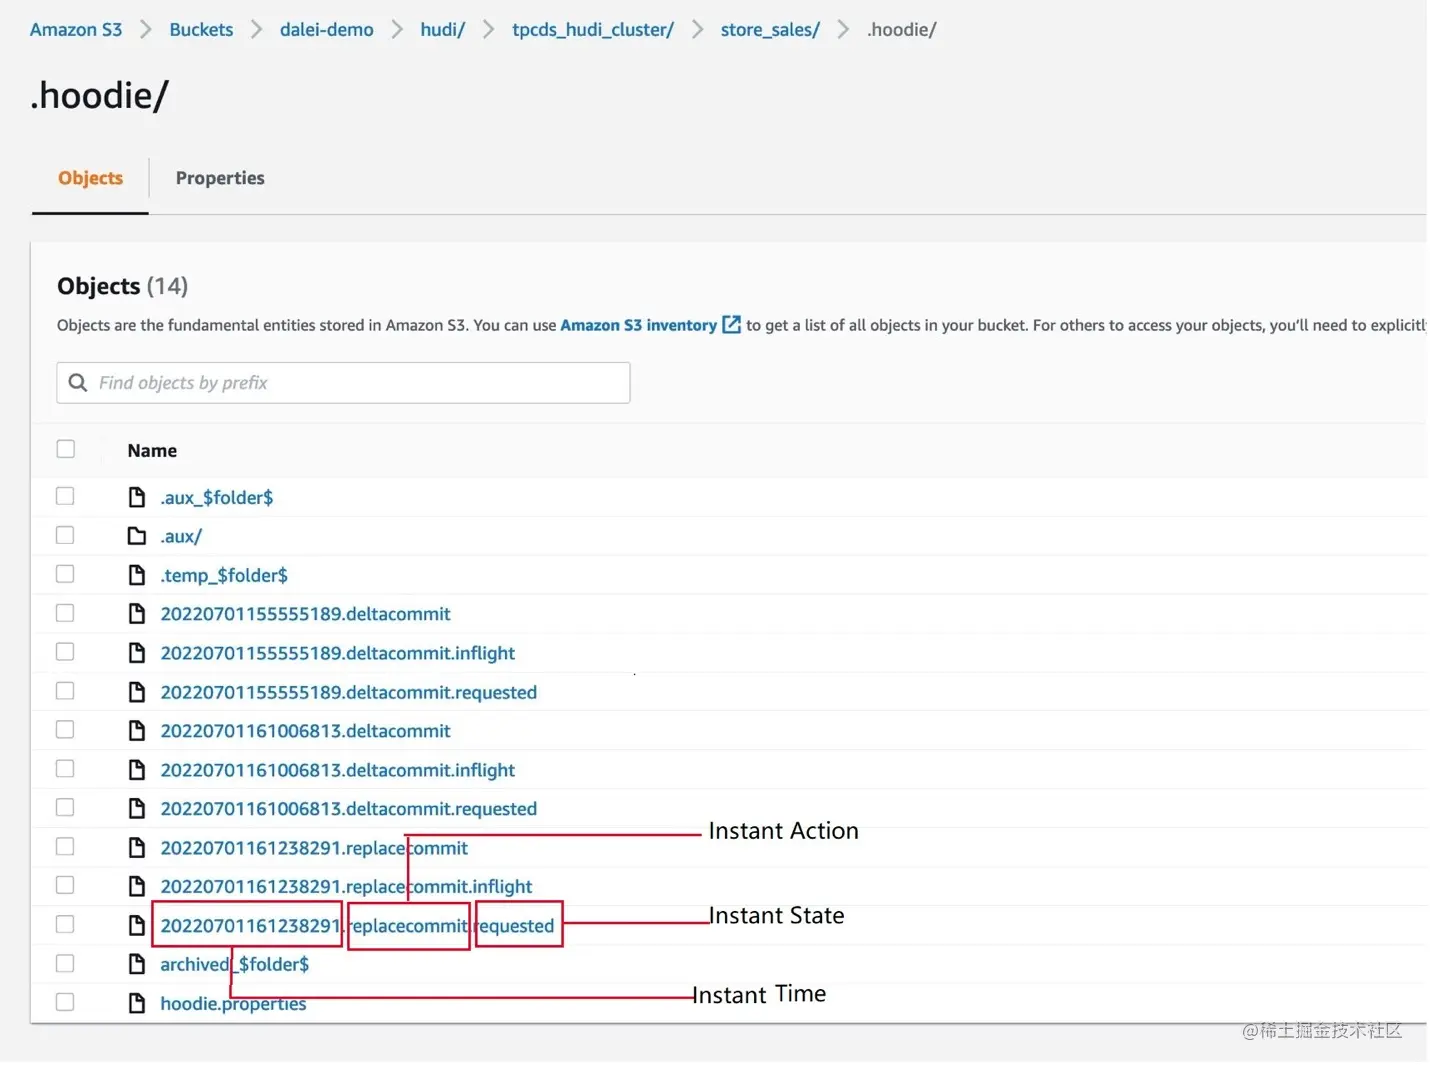Open .aux_$folder$ object

click(217, 498)
